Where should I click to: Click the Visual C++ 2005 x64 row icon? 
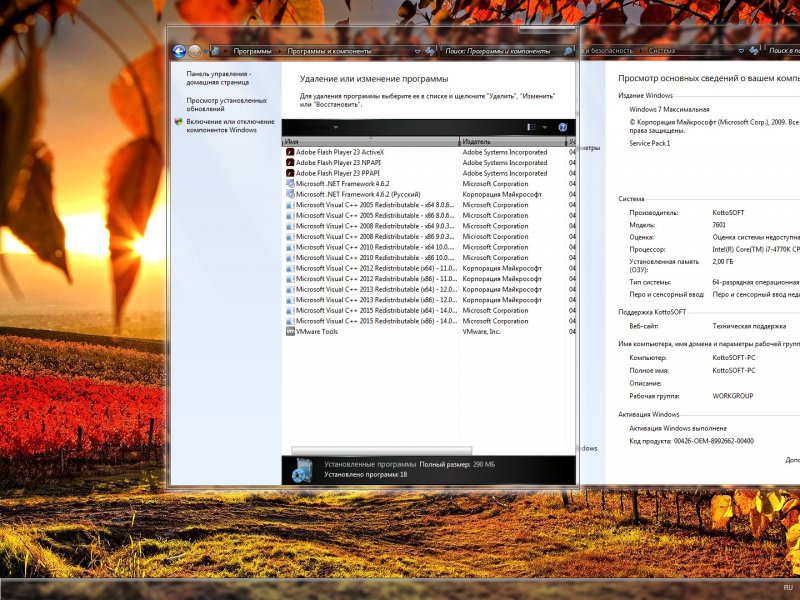(290, 205)
